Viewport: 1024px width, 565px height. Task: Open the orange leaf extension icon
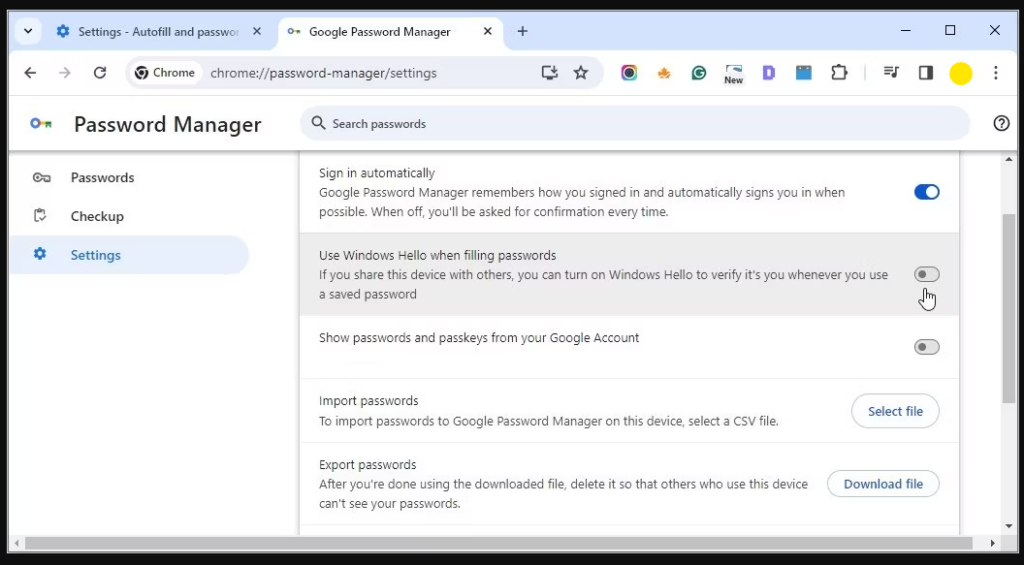point(664,73)
